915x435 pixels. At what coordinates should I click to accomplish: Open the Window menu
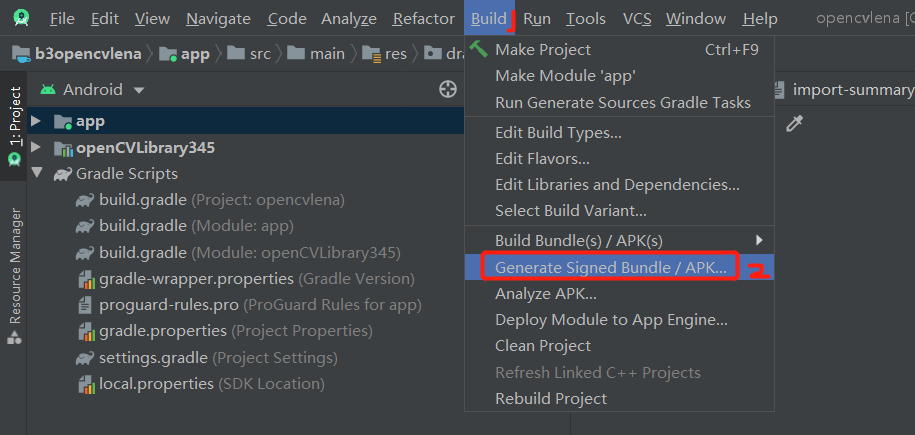click(697, 19)
